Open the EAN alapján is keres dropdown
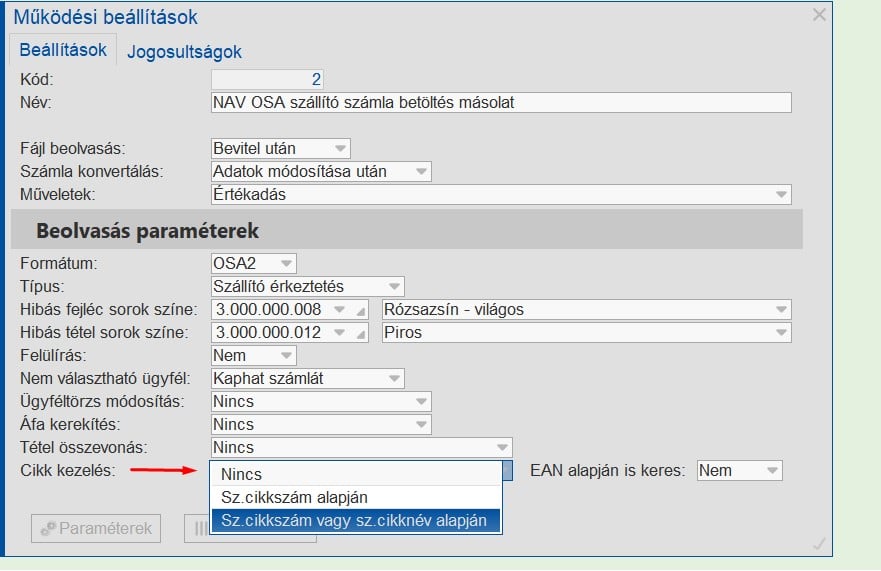Viewport: 881px width, 571px height. coord(739,470)
